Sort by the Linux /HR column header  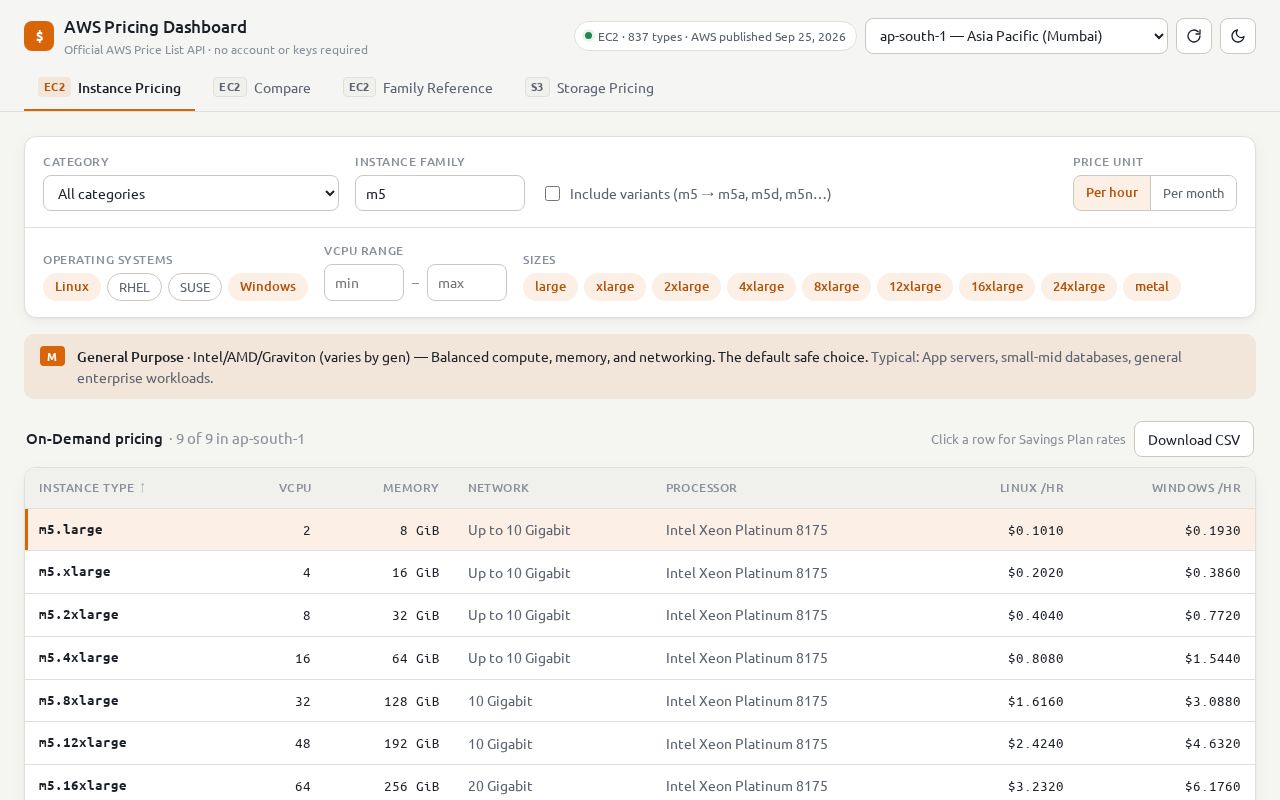click(1031, 488)
